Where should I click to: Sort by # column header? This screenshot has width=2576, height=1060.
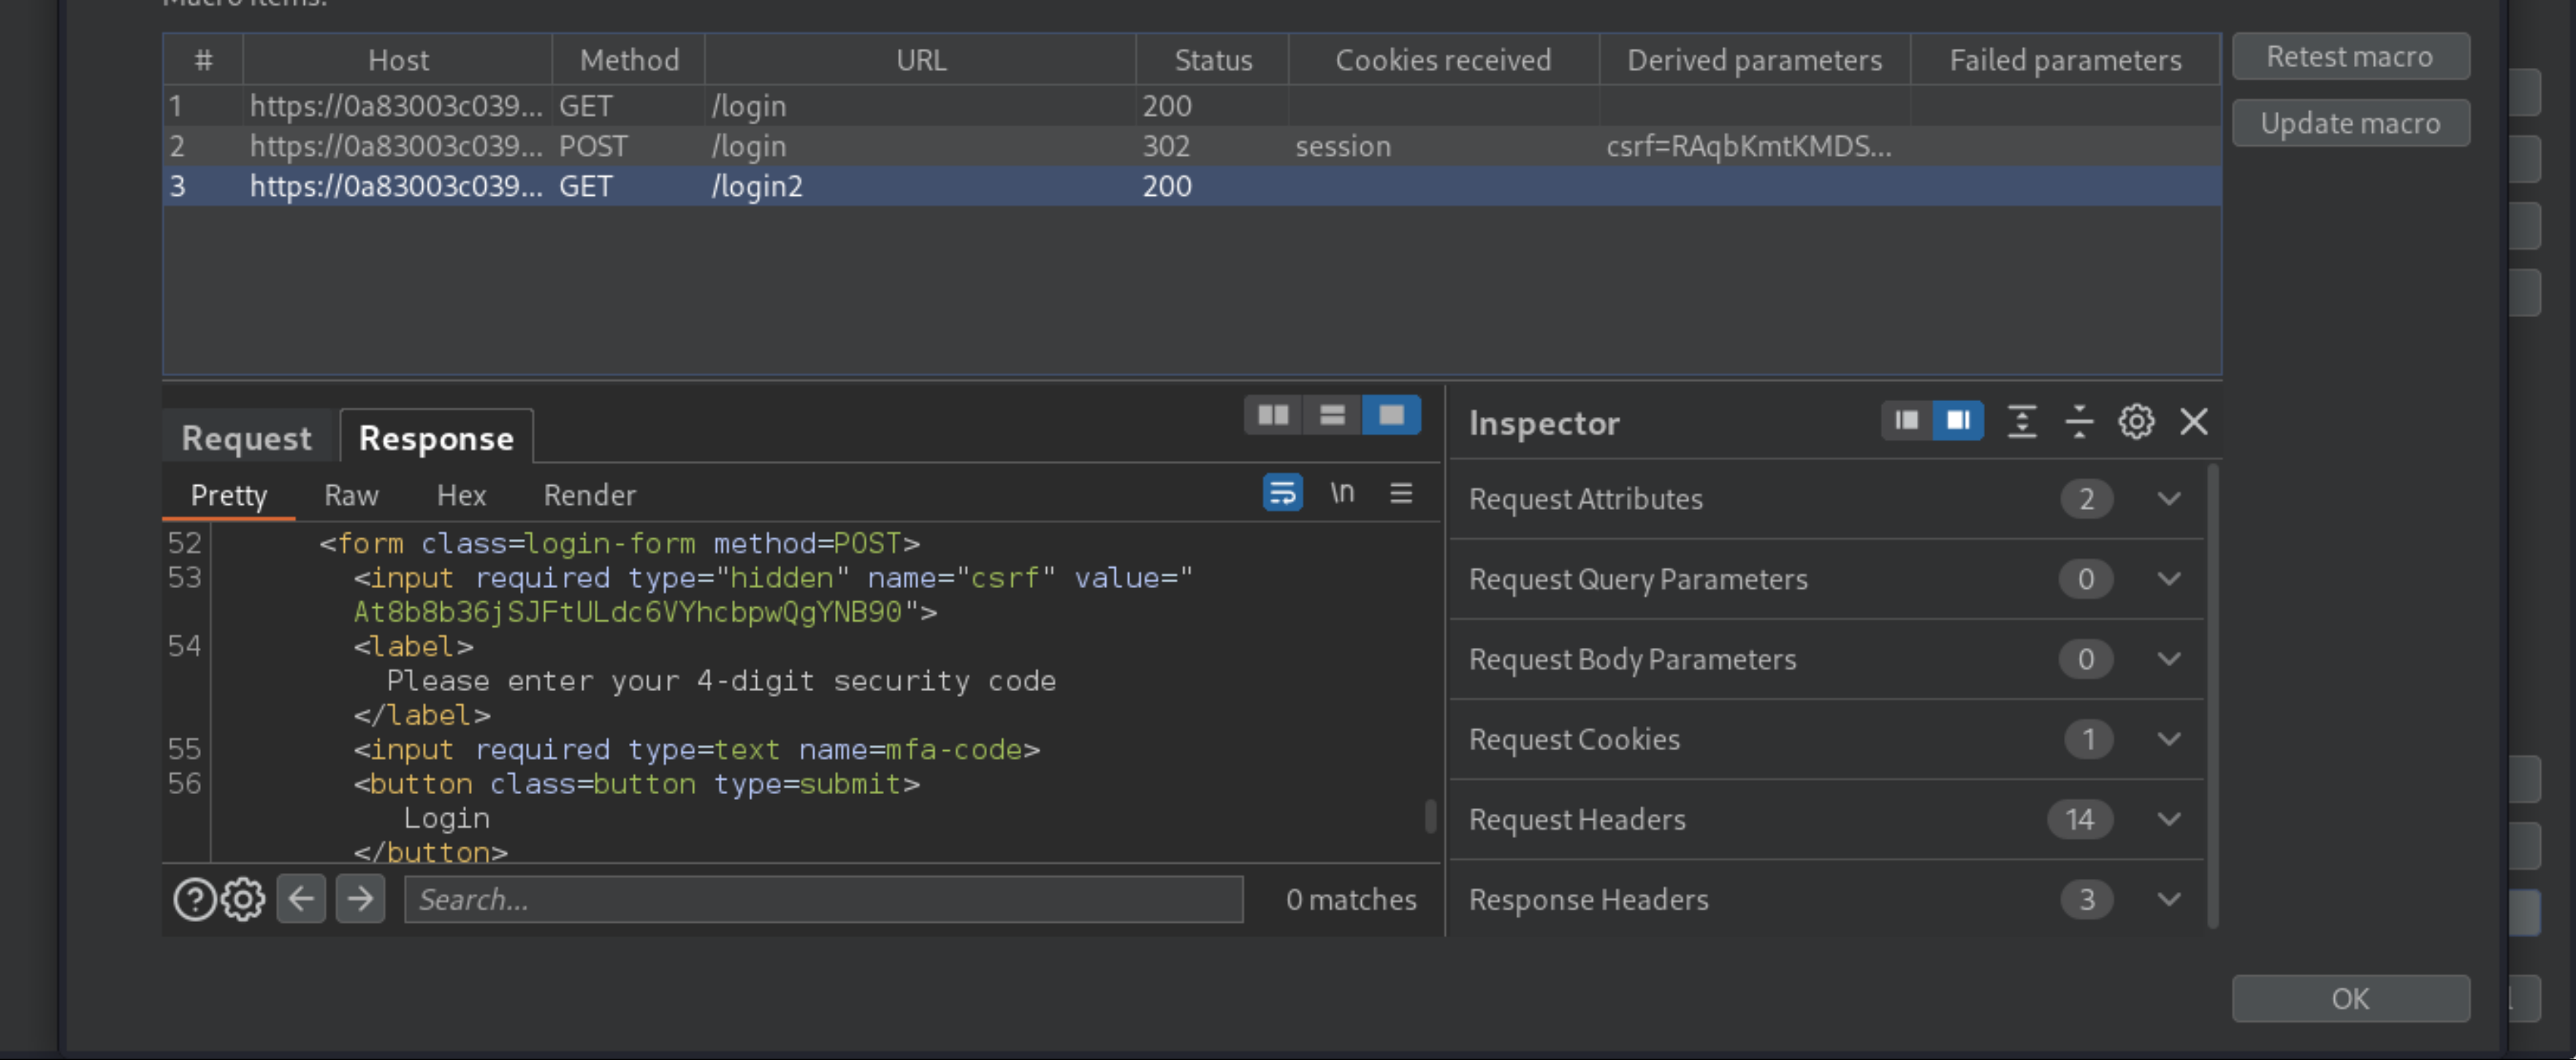[203, 60]
